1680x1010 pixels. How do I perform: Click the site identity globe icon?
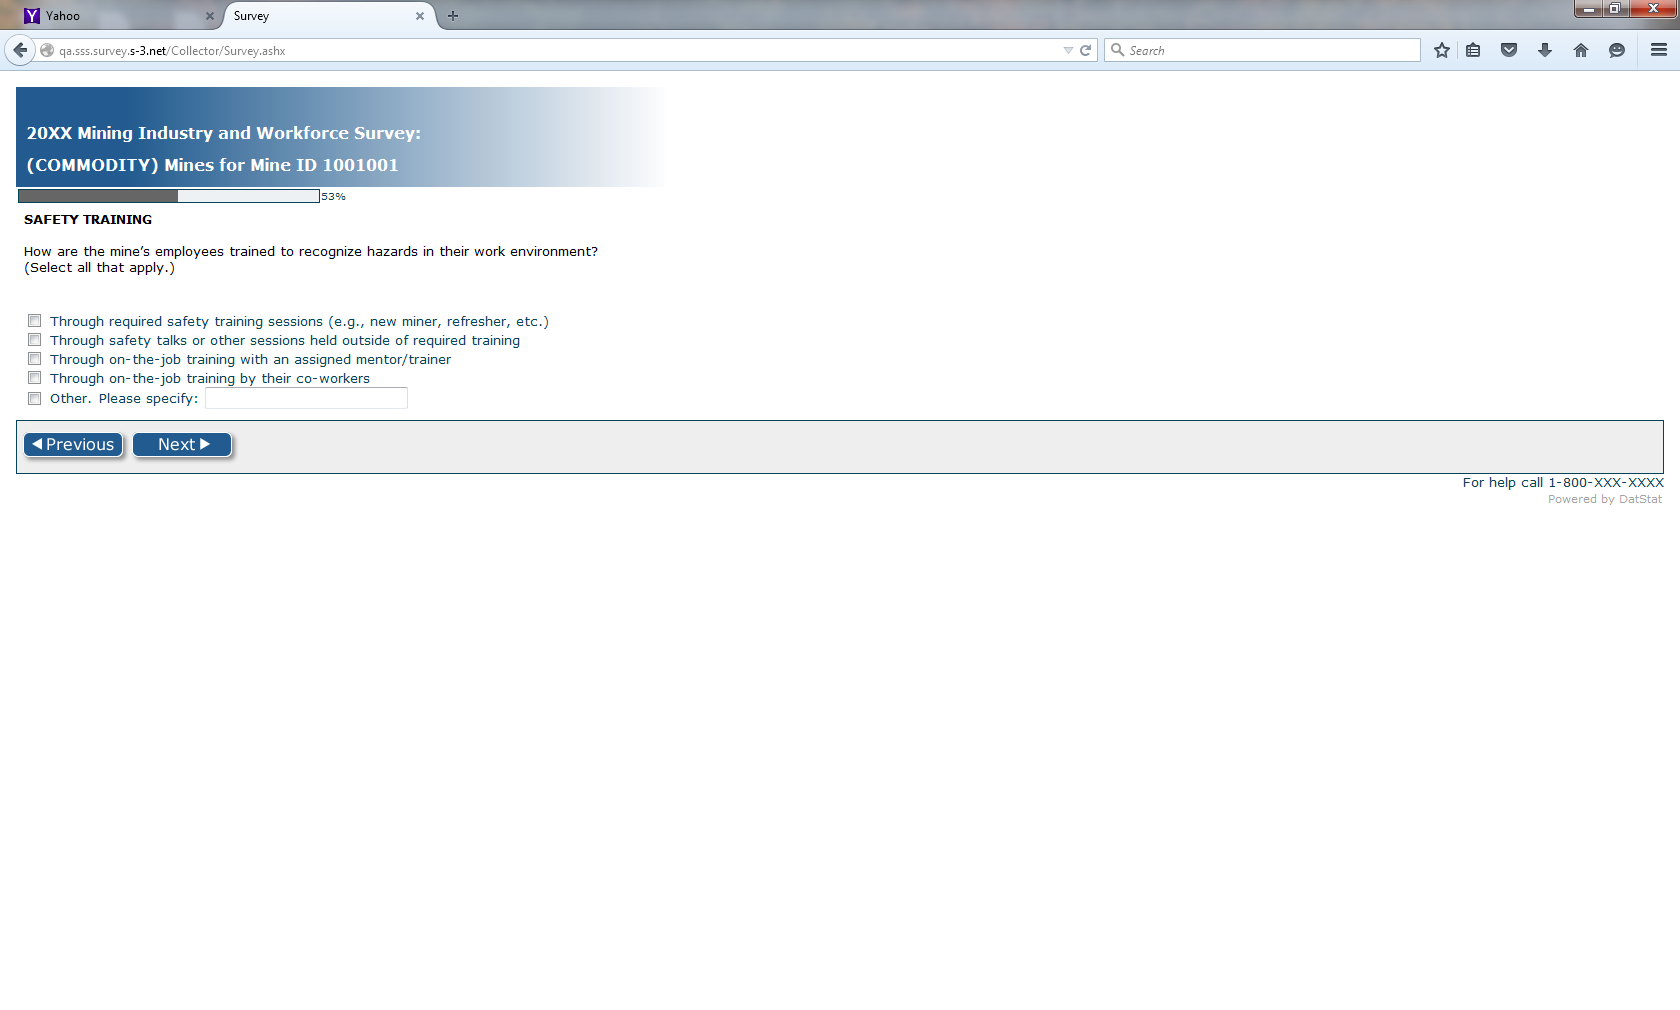(x=47, y=50)
